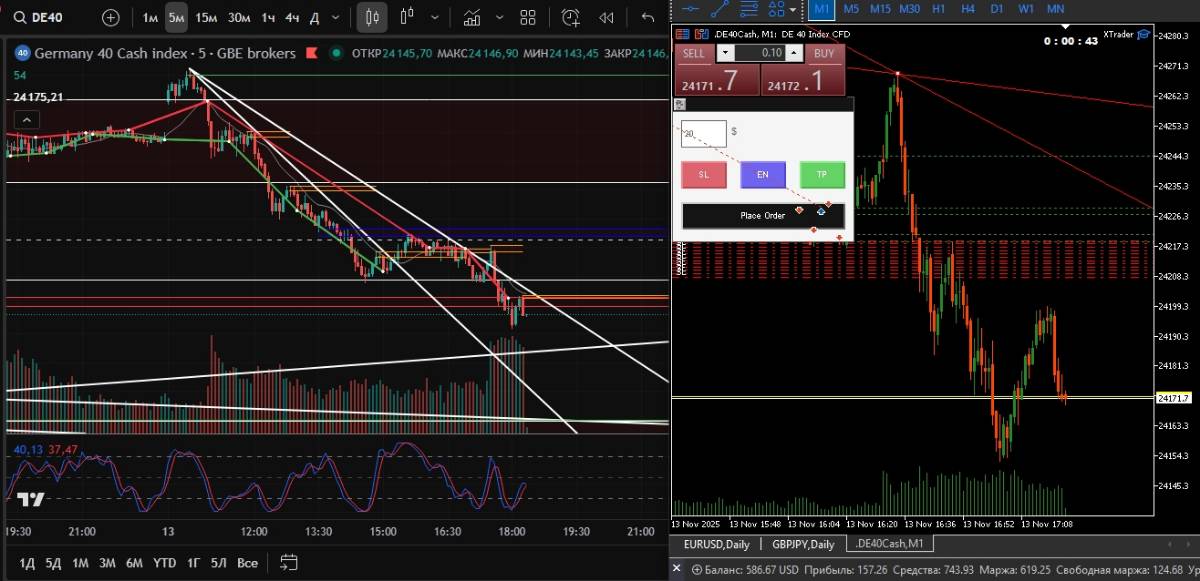This screenshot has width=1200, height=581.
Task: Open the go-to-date calendar icon
Action: (x=289, y=562)
